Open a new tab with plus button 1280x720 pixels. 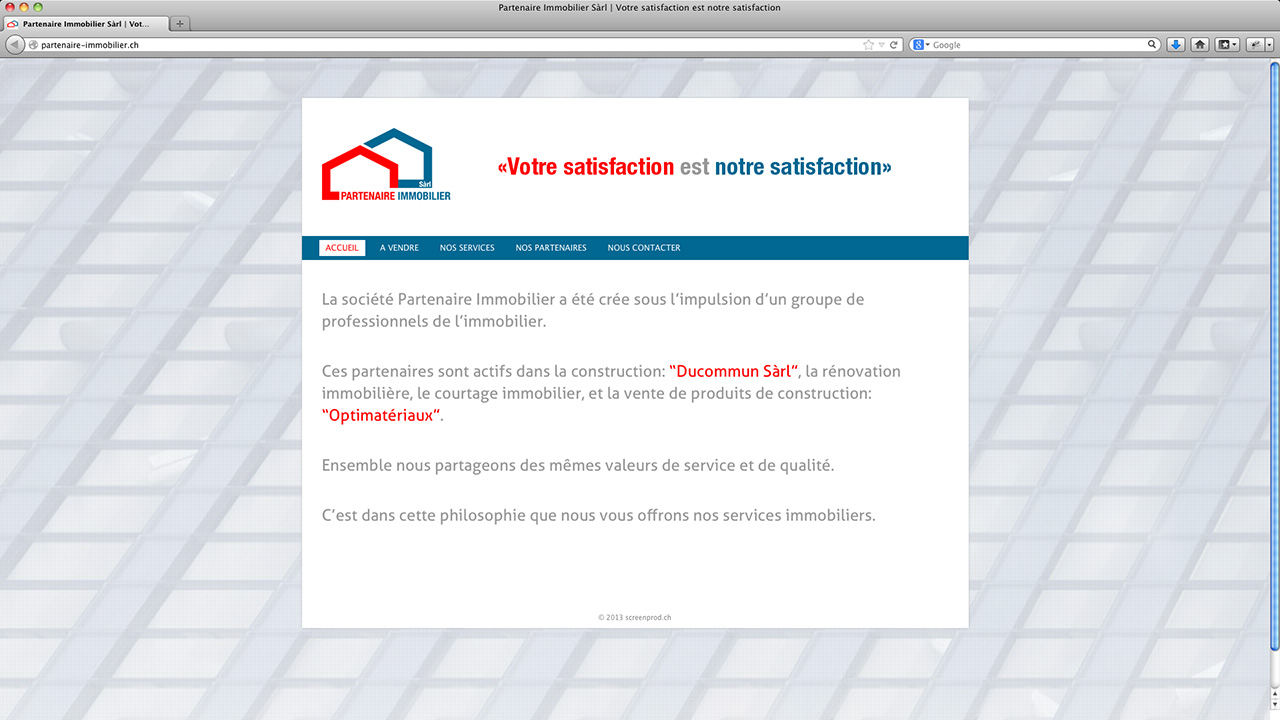click(x=180, y=23)
